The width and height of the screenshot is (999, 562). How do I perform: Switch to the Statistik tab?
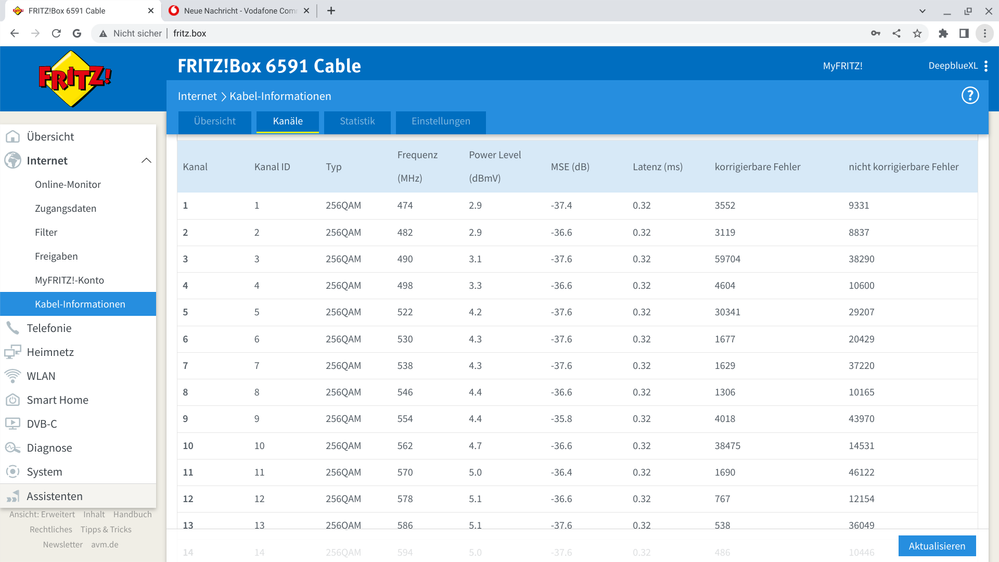[x=357, y=121]
